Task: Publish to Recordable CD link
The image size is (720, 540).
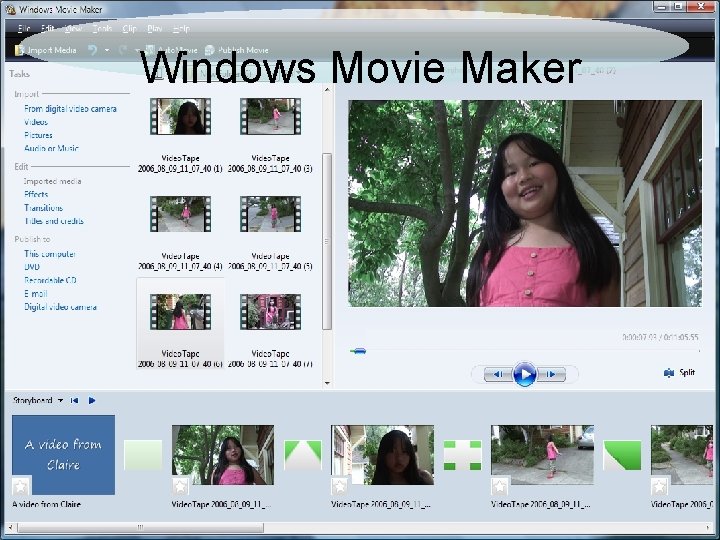Action: tap(50, 280)
